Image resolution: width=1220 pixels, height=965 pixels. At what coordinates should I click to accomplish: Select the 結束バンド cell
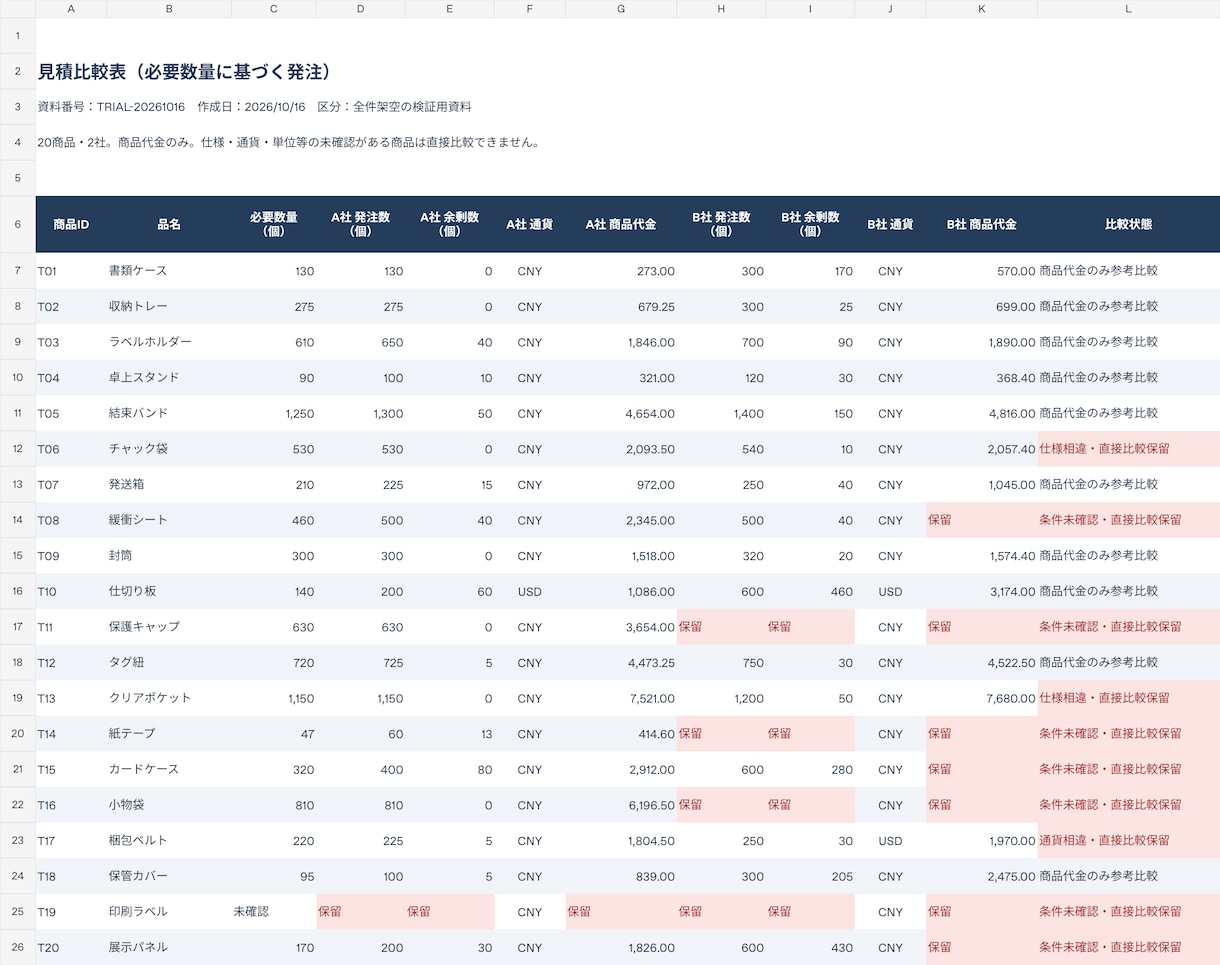[169, 413]
